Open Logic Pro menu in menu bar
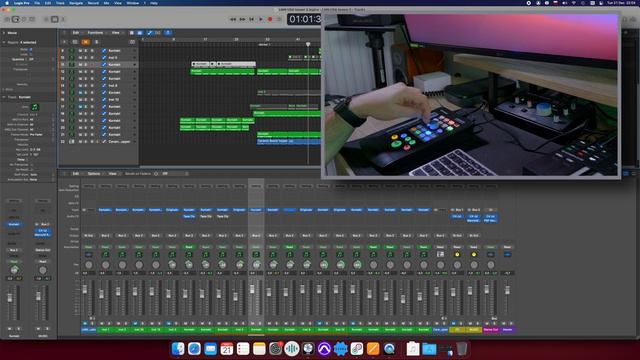The width and height of the screenshot is (640, 360). 22,3
